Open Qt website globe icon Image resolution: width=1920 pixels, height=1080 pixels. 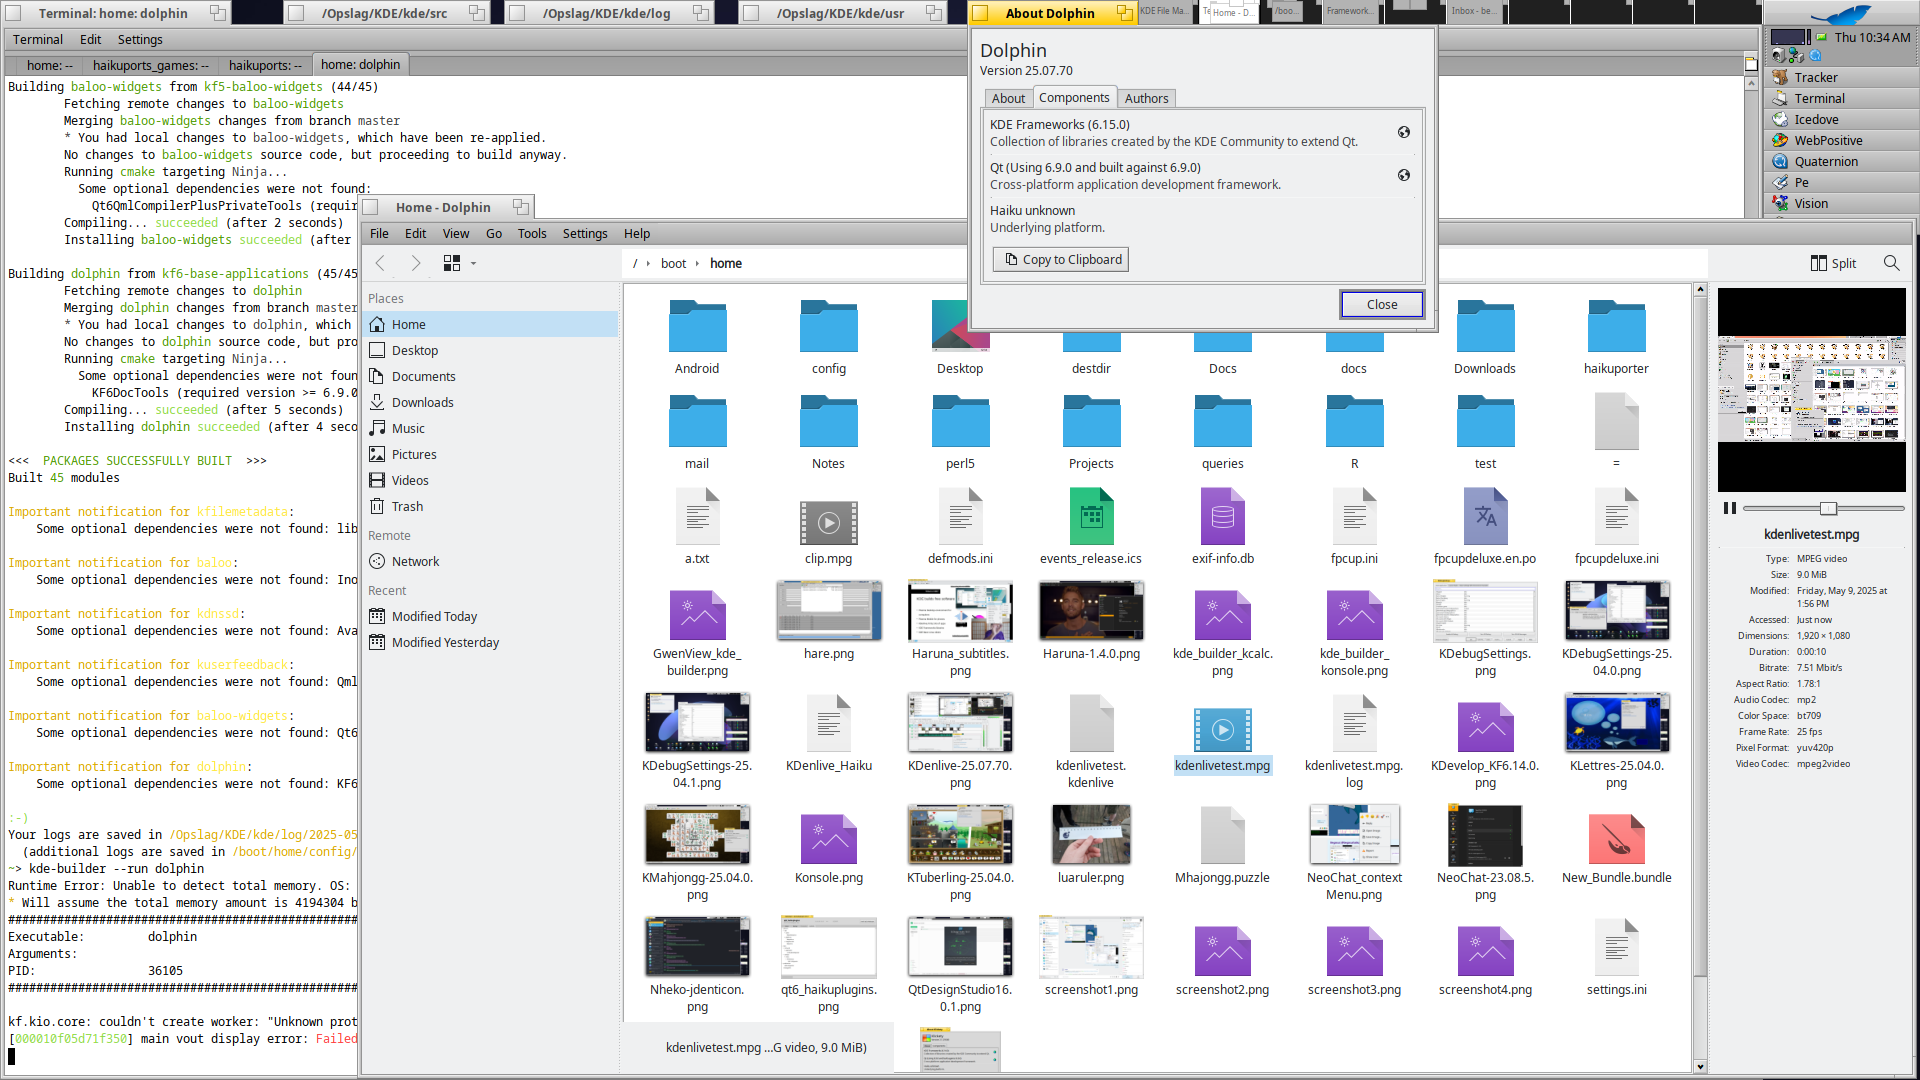coord(1404,175)
